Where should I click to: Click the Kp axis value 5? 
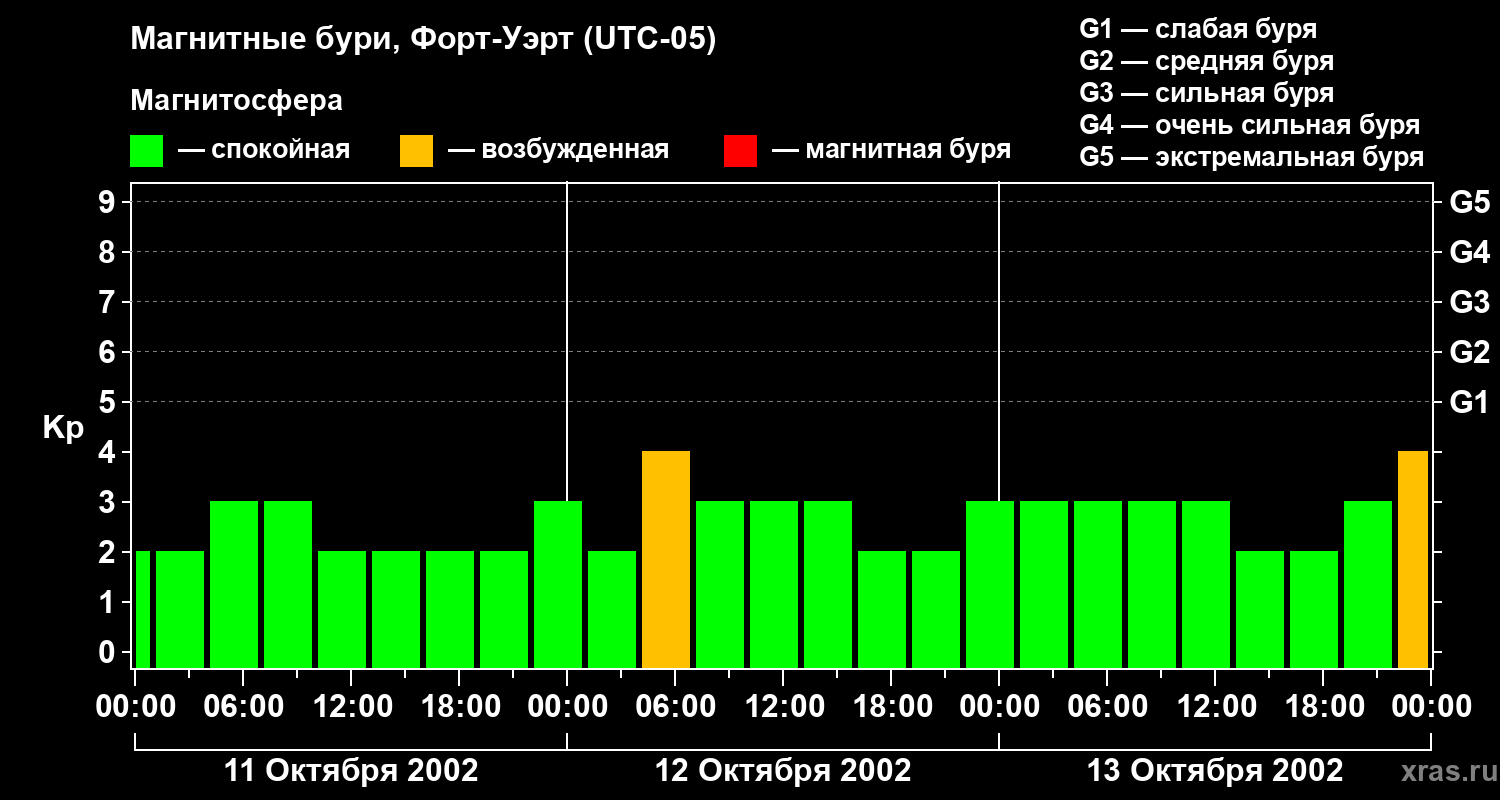(109, 402)
